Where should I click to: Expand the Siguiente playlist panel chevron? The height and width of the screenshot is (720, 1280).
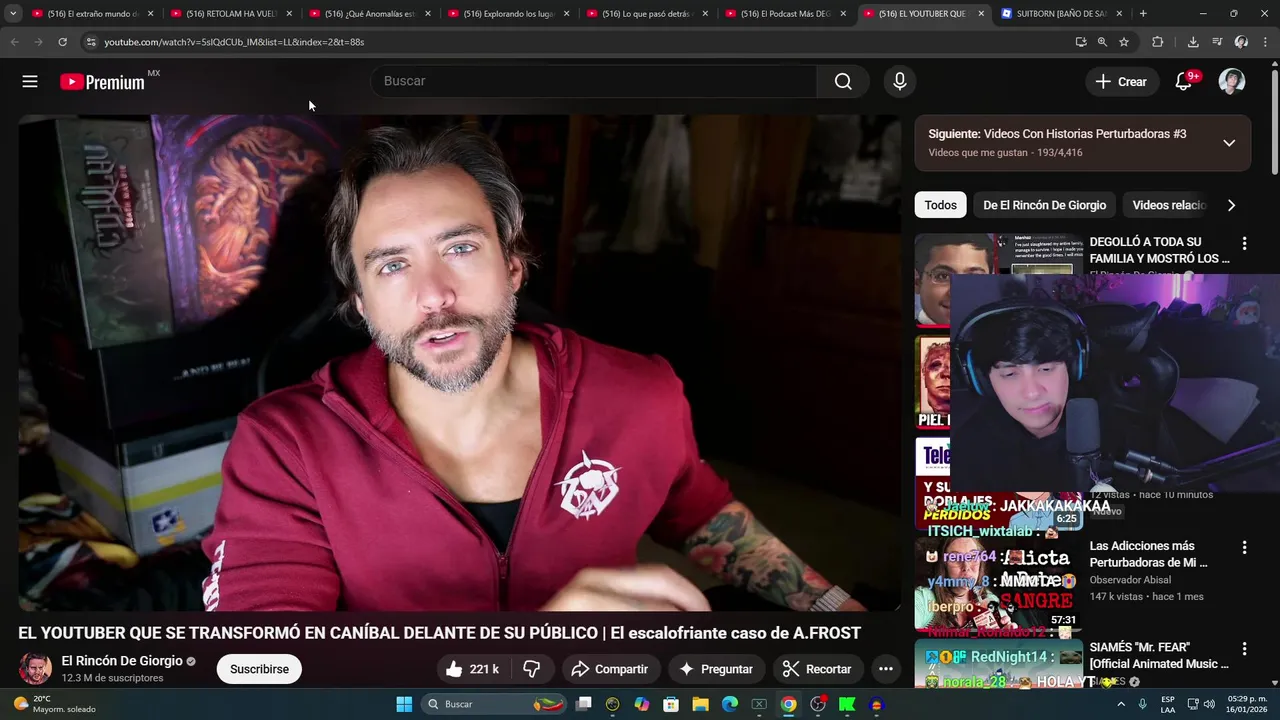click(1229, 143)
